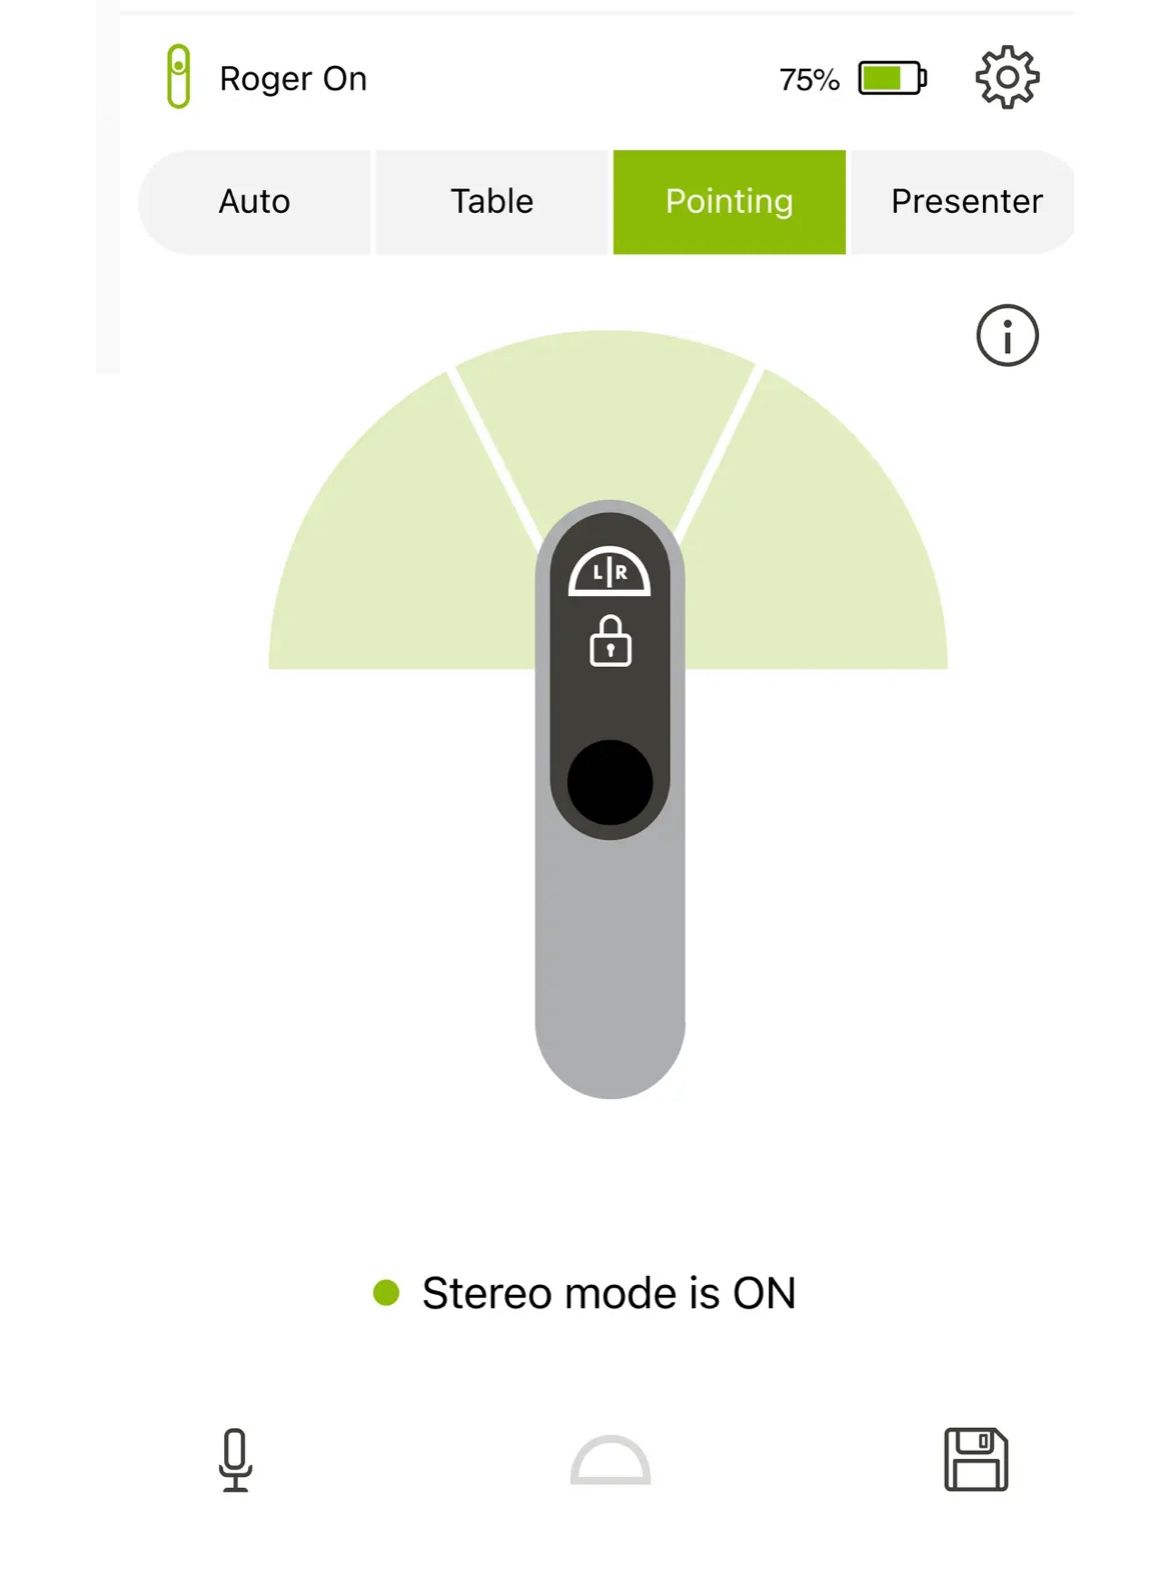Select the Pointing mode tab
The height and width of the screenshot is (1572, 1170).
coord(729,202)
